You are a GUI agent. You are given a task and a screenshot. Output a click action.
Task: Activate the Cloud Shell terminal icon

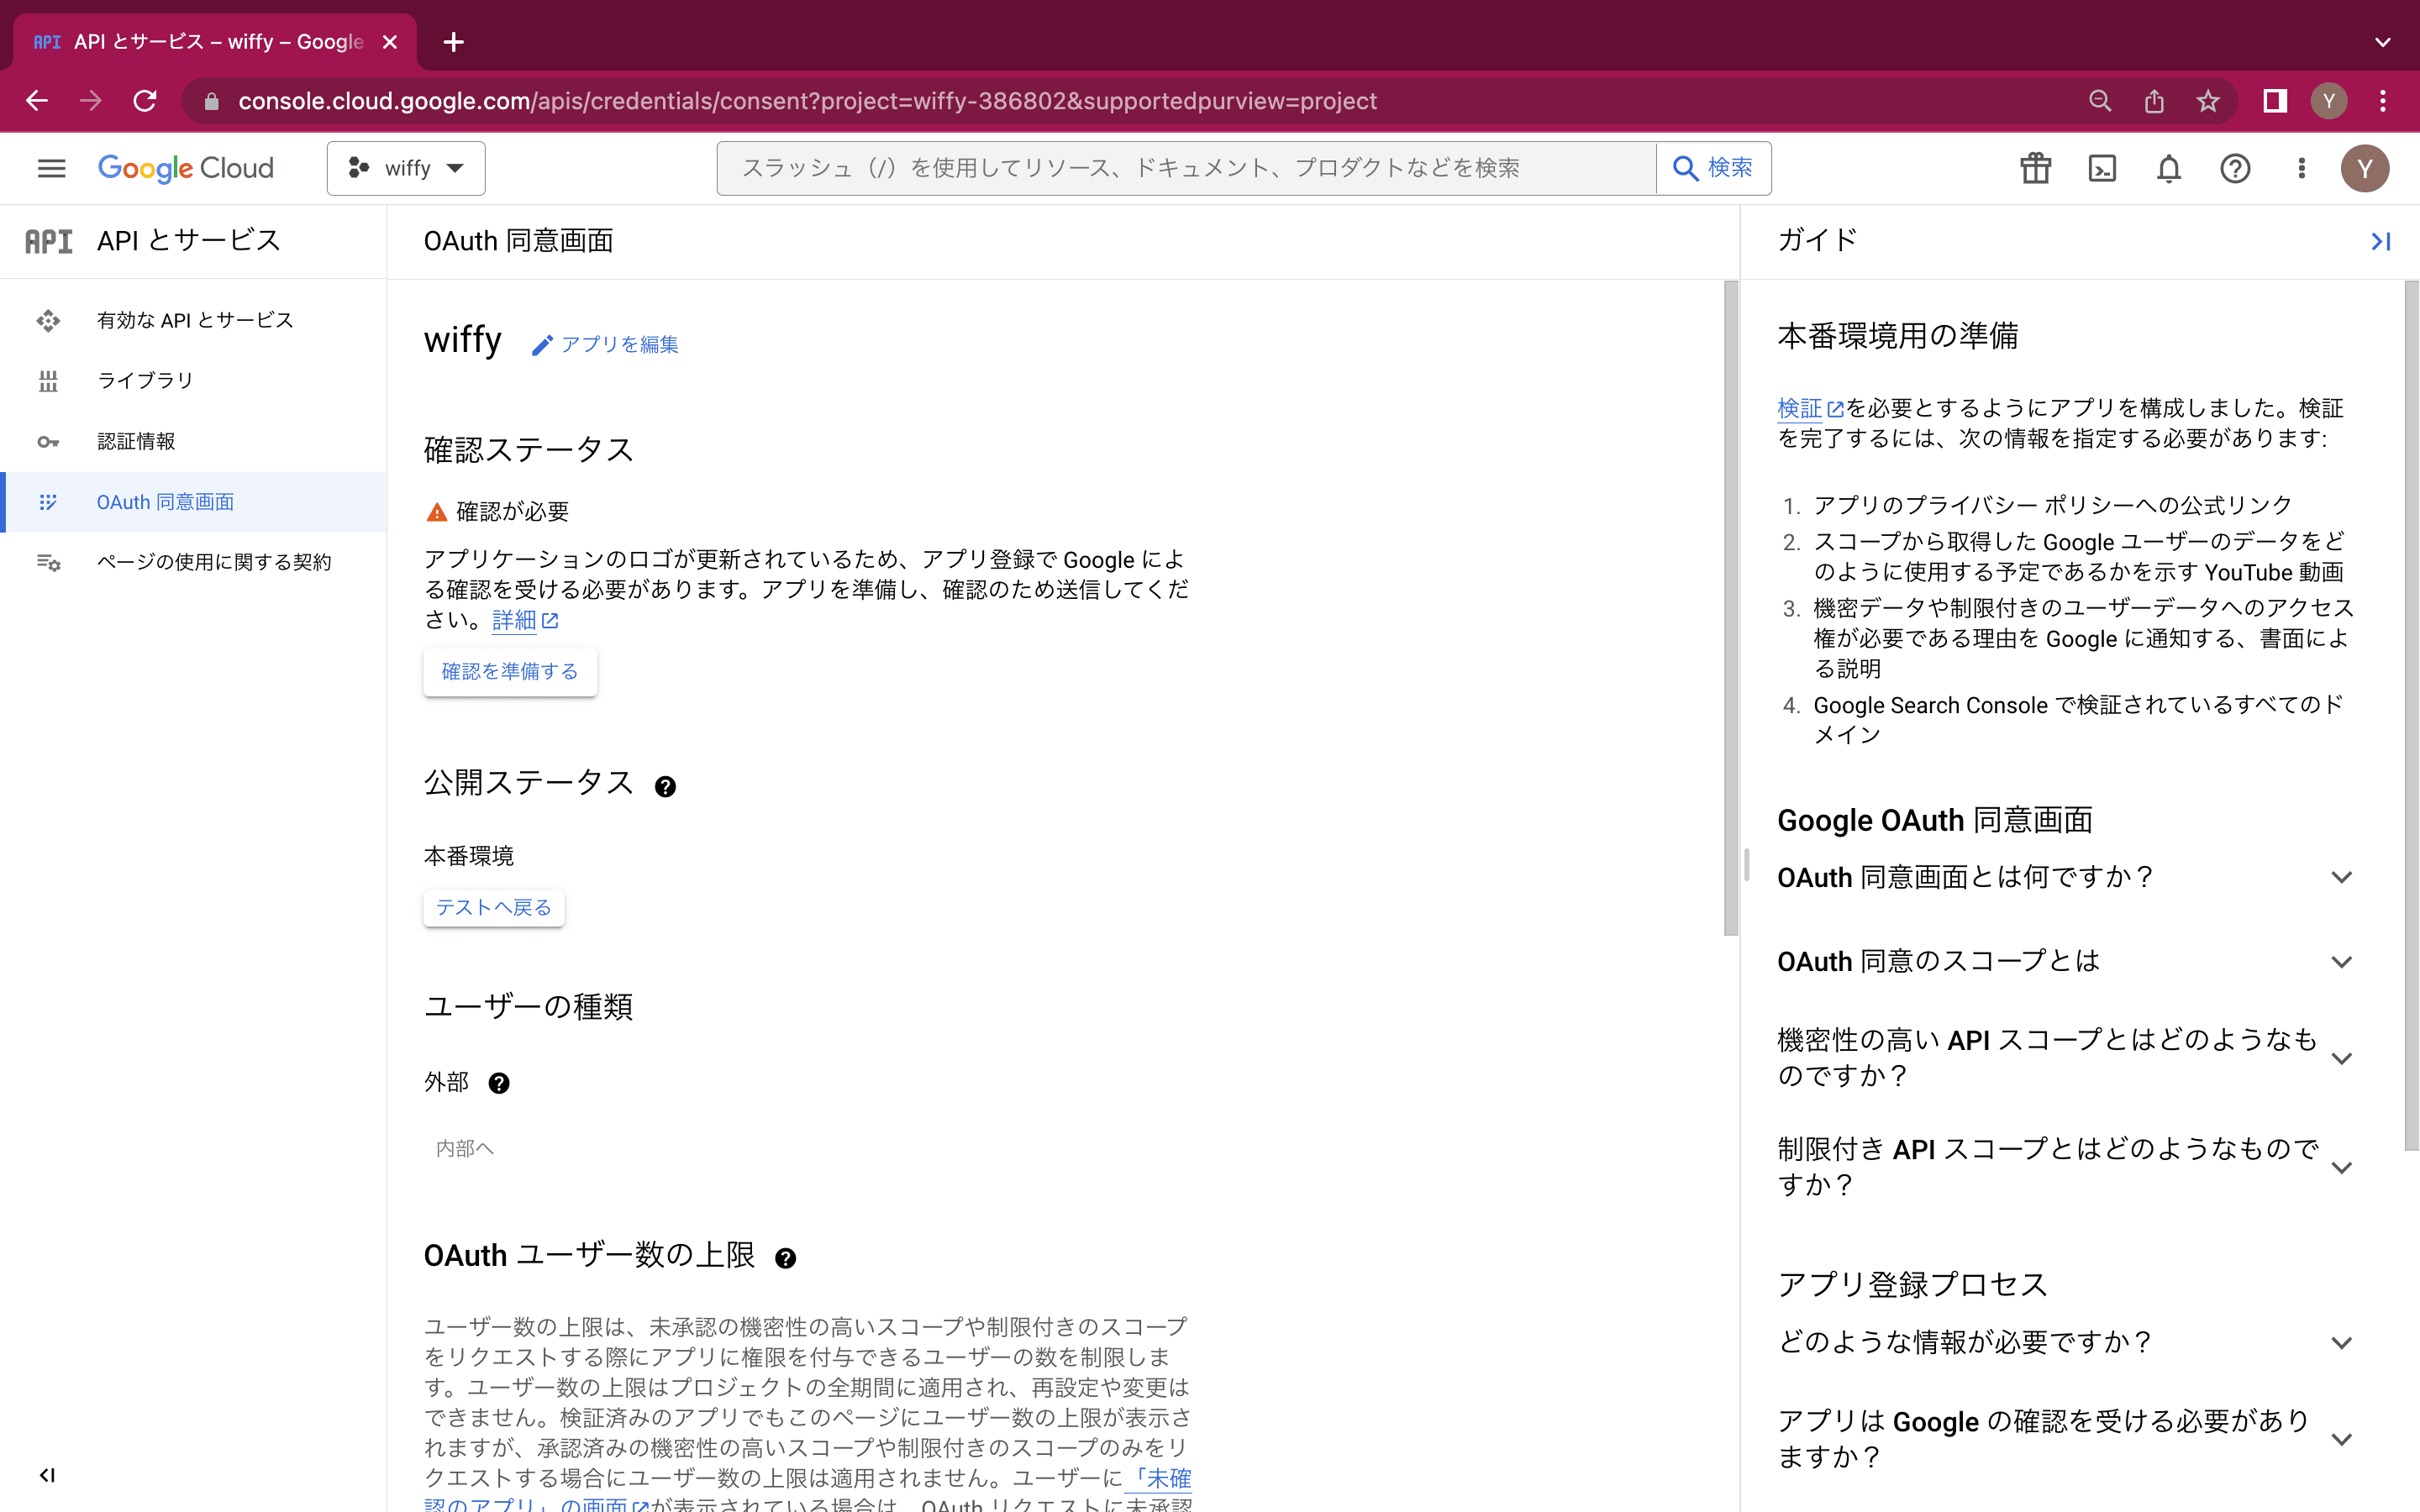click(x=2102, y=168)
